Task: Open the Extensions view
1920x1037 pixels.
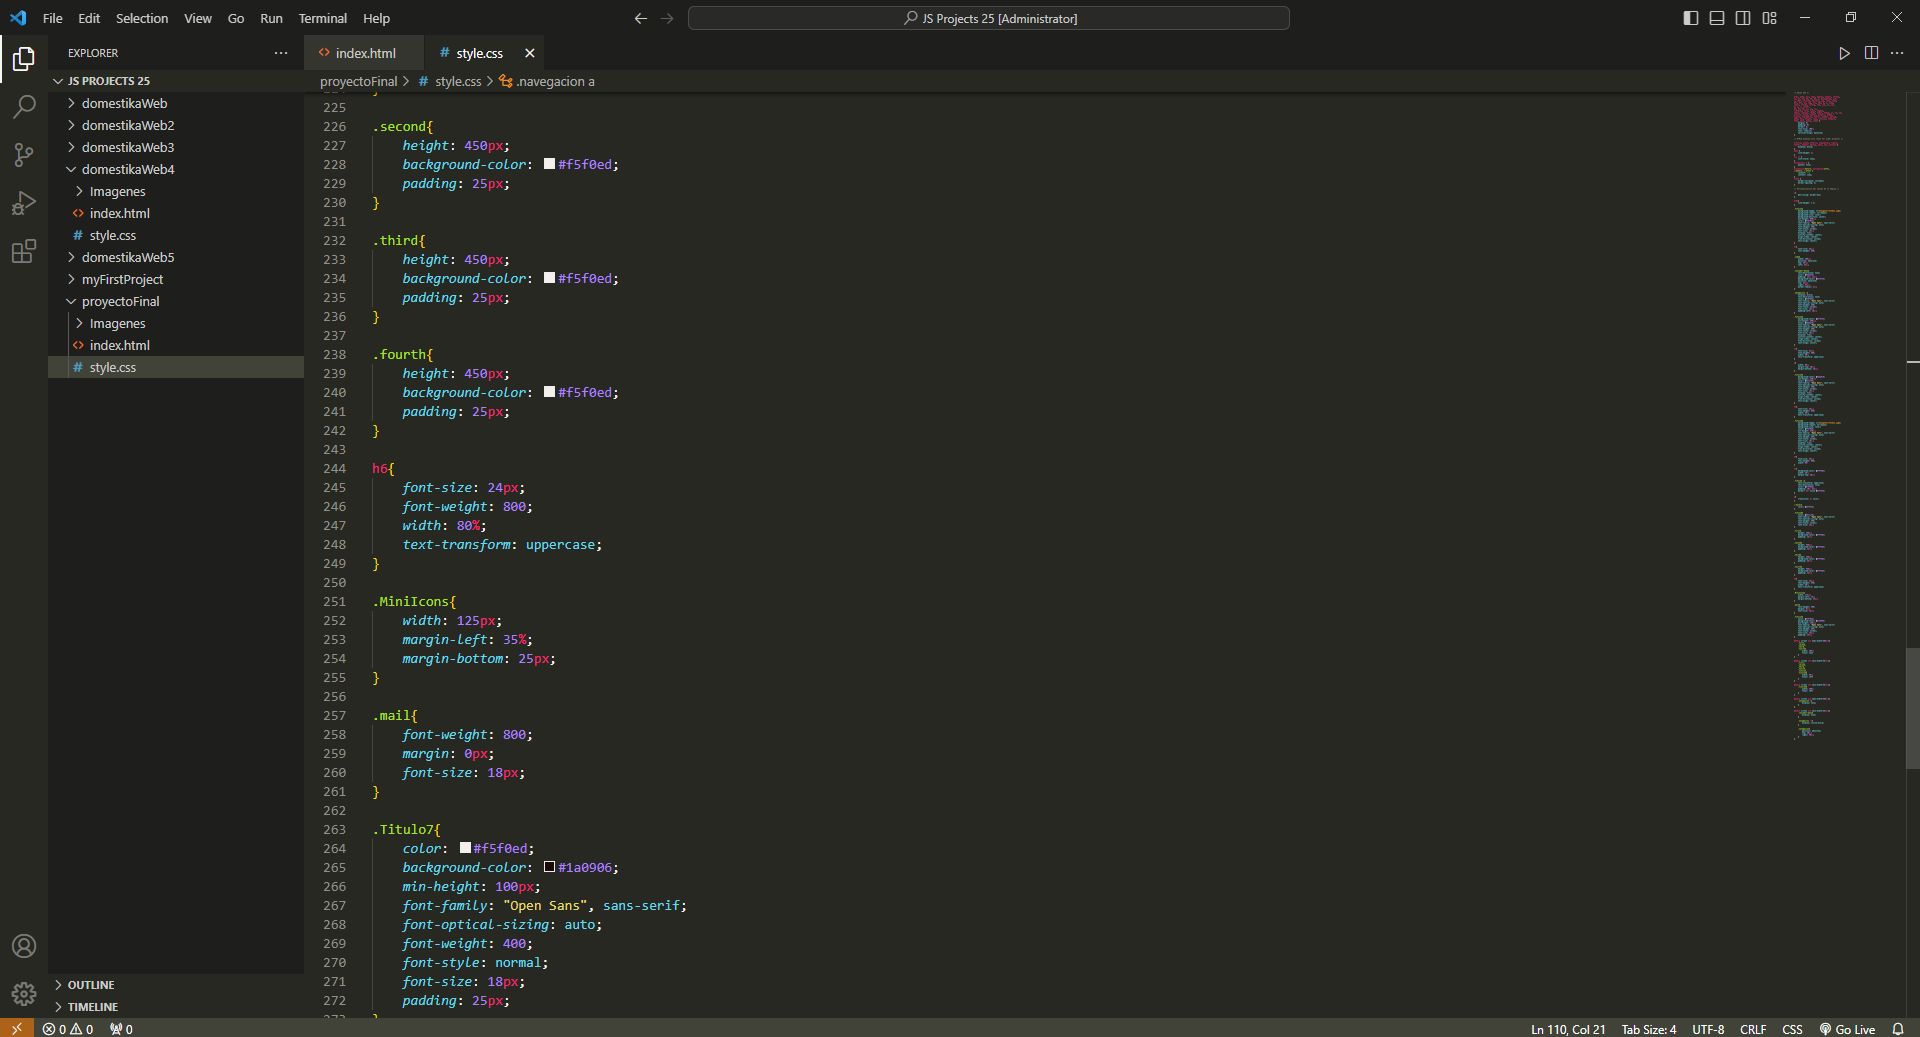Action: click(24, 251)
